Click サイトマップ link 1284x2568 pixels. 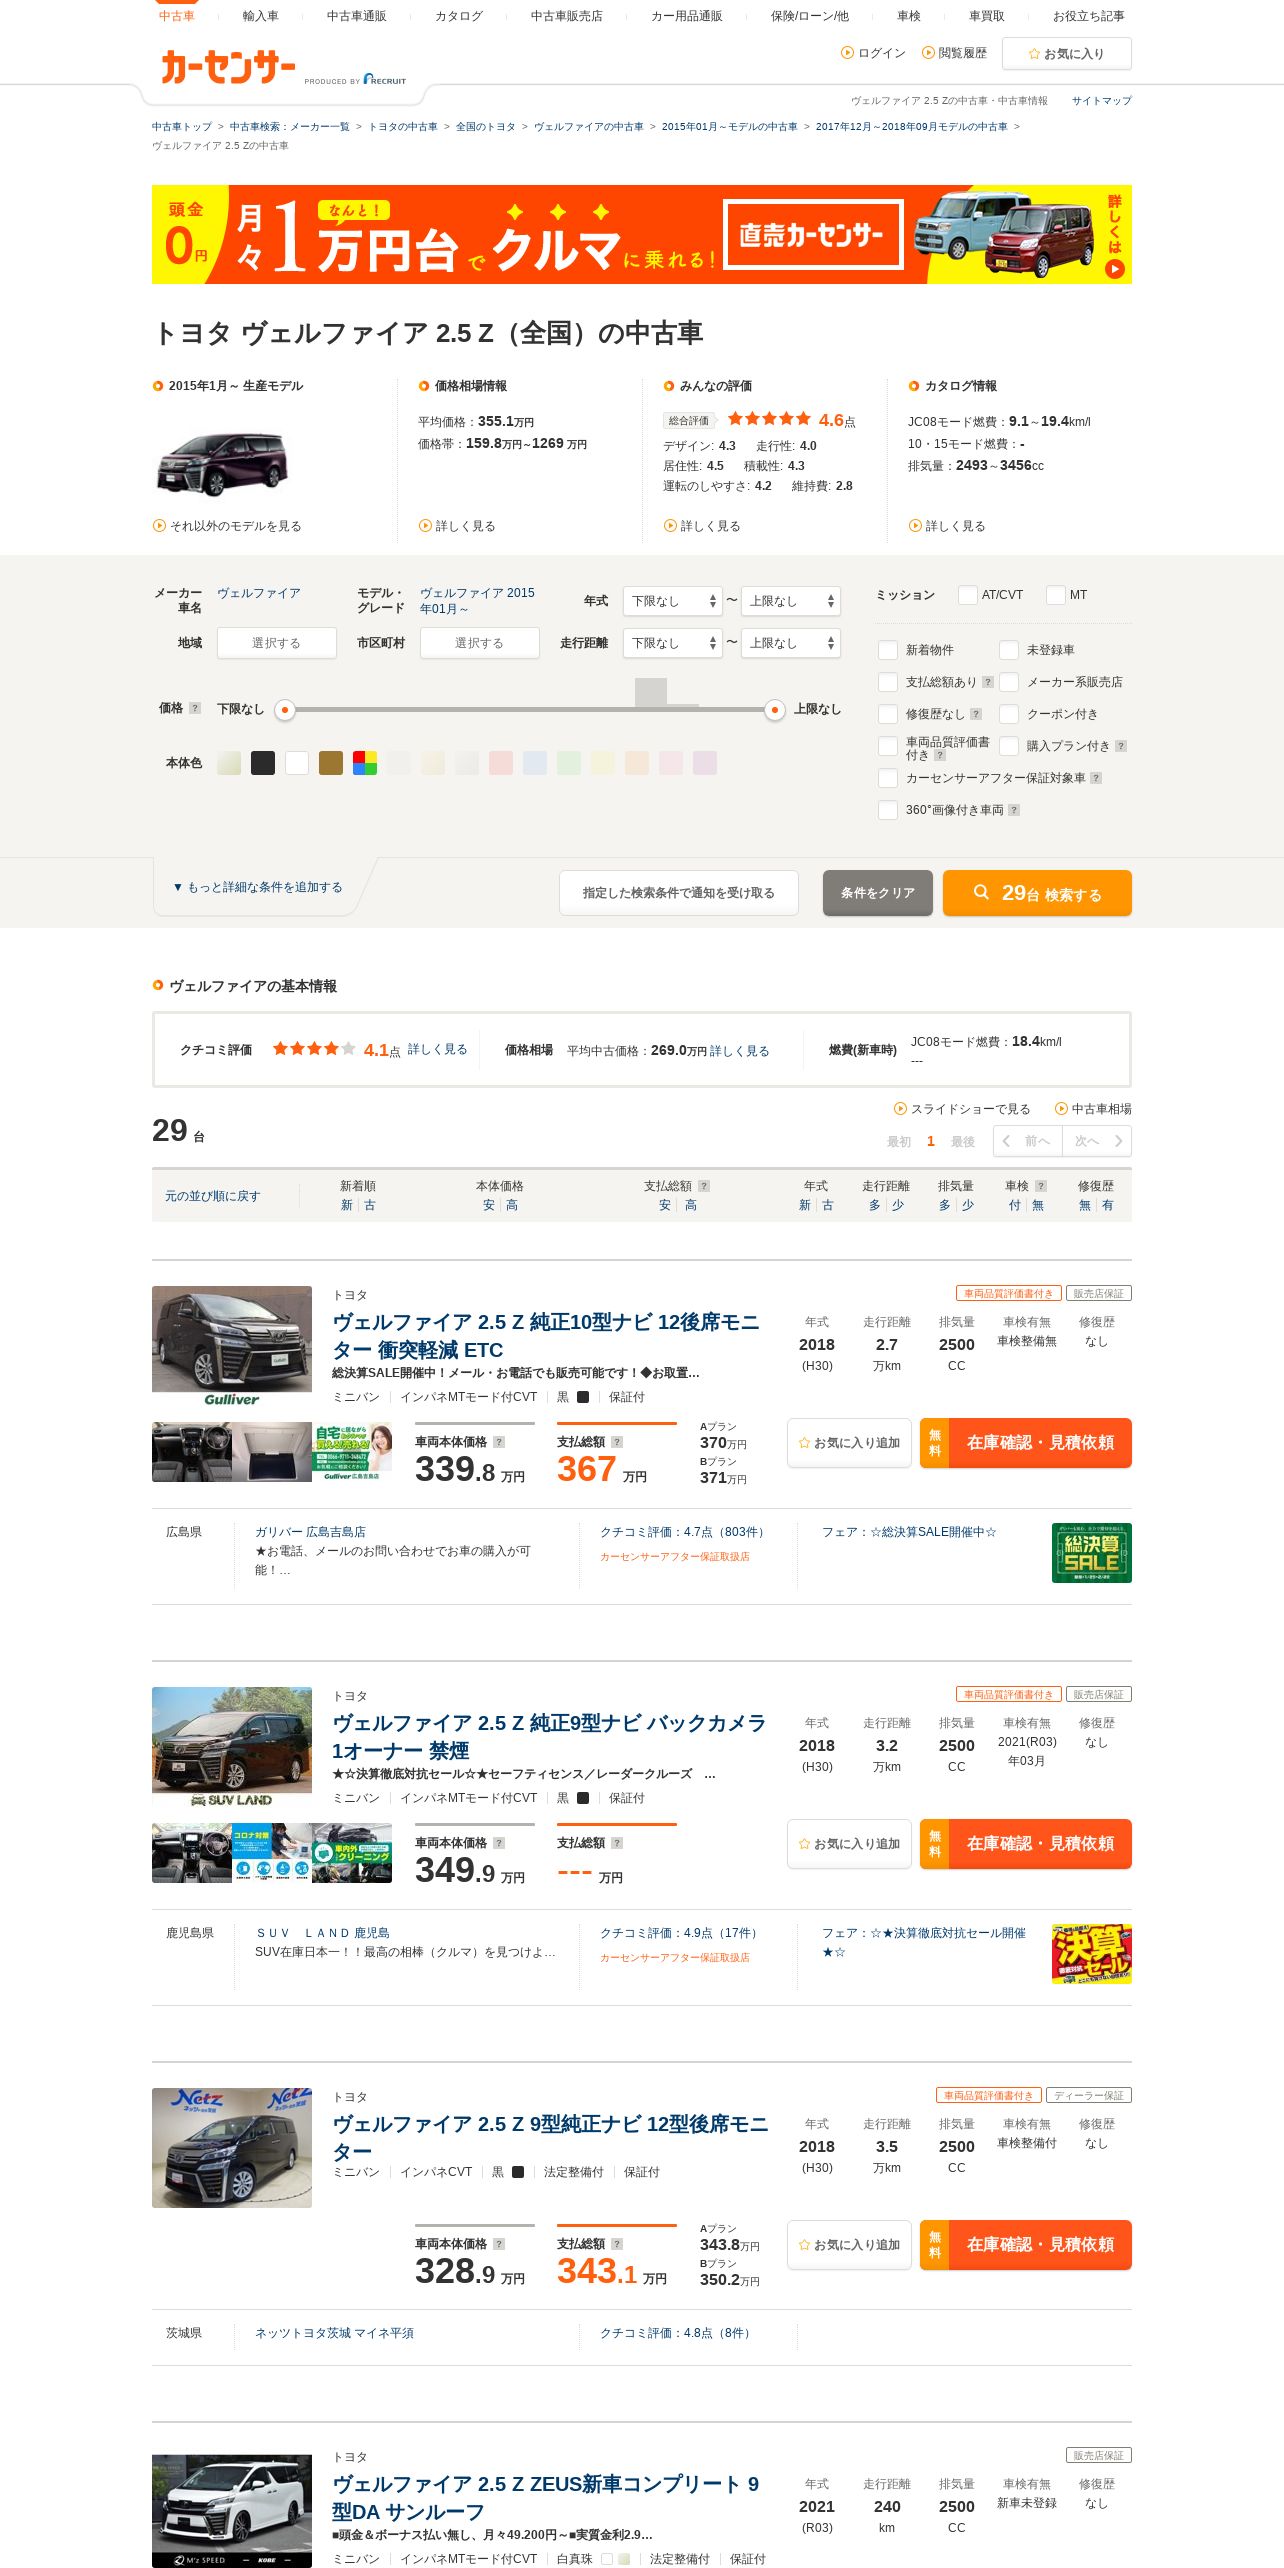[x=1101, y=101]
